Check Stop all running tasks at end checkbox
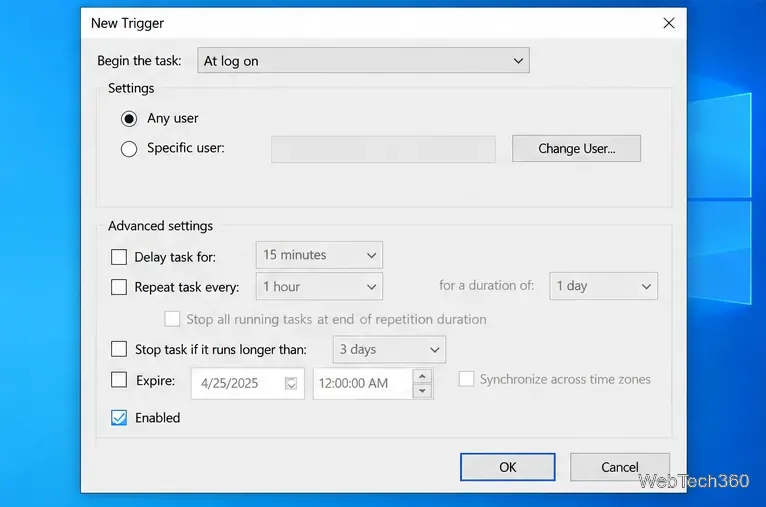 tap(172, 319)
